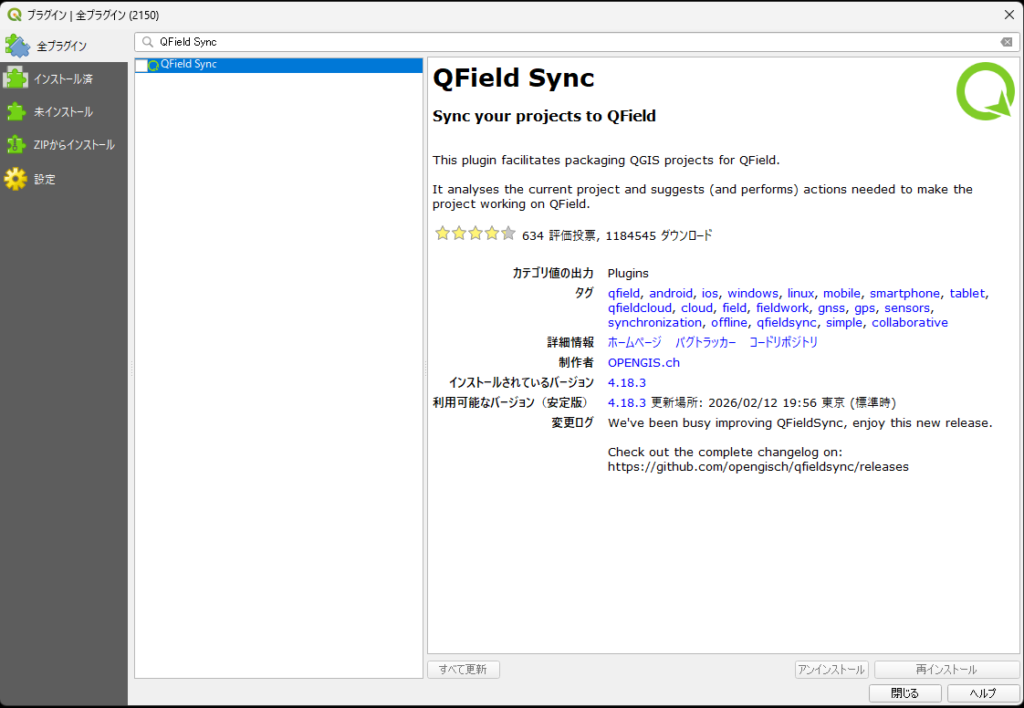
Task: Click the All Plugins puzzle icon in sidebar
Action: (x=17, y=45)
